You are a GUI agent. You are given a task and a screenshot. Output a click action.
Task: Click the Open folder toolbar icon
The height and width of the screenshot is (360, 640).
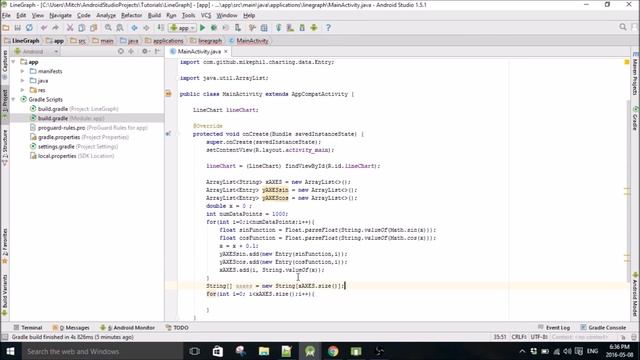coord(6,28)
